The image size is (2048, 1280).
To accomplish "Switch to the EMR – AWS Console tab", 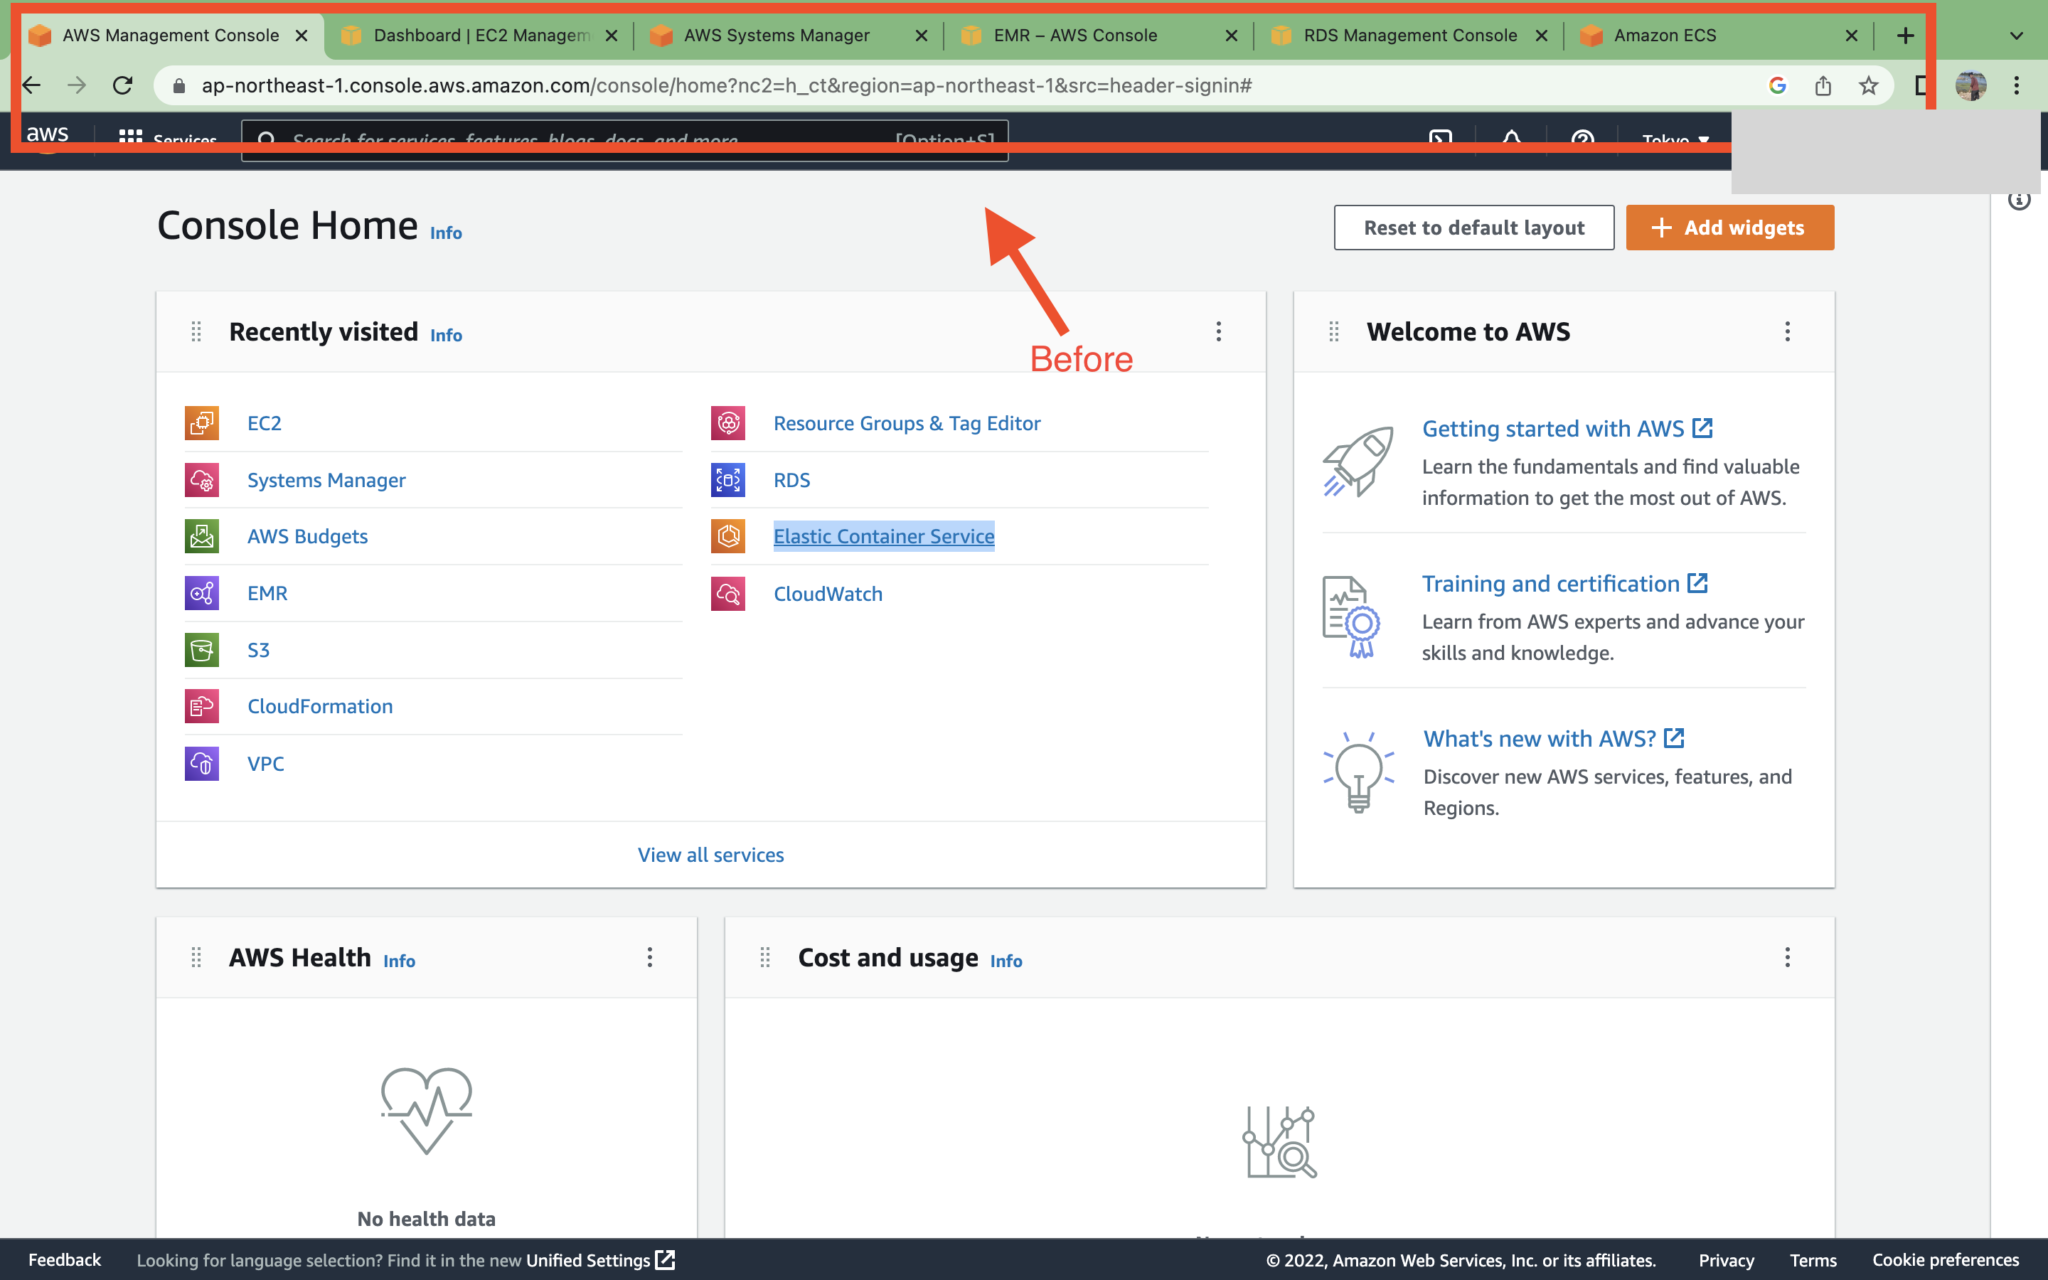I will (x=1075, y=35).
